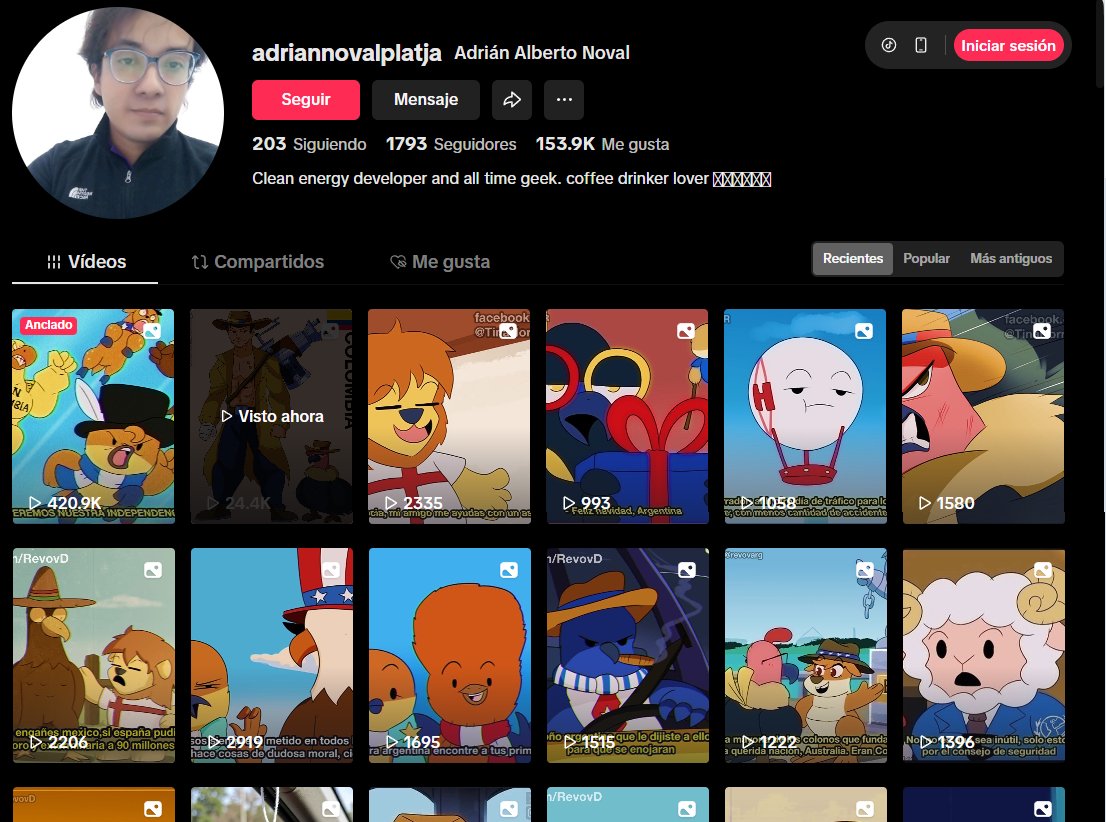This screenshot has height=822, width=1106.
Task: Open the three-dots more options button
Action: [564, 99]
